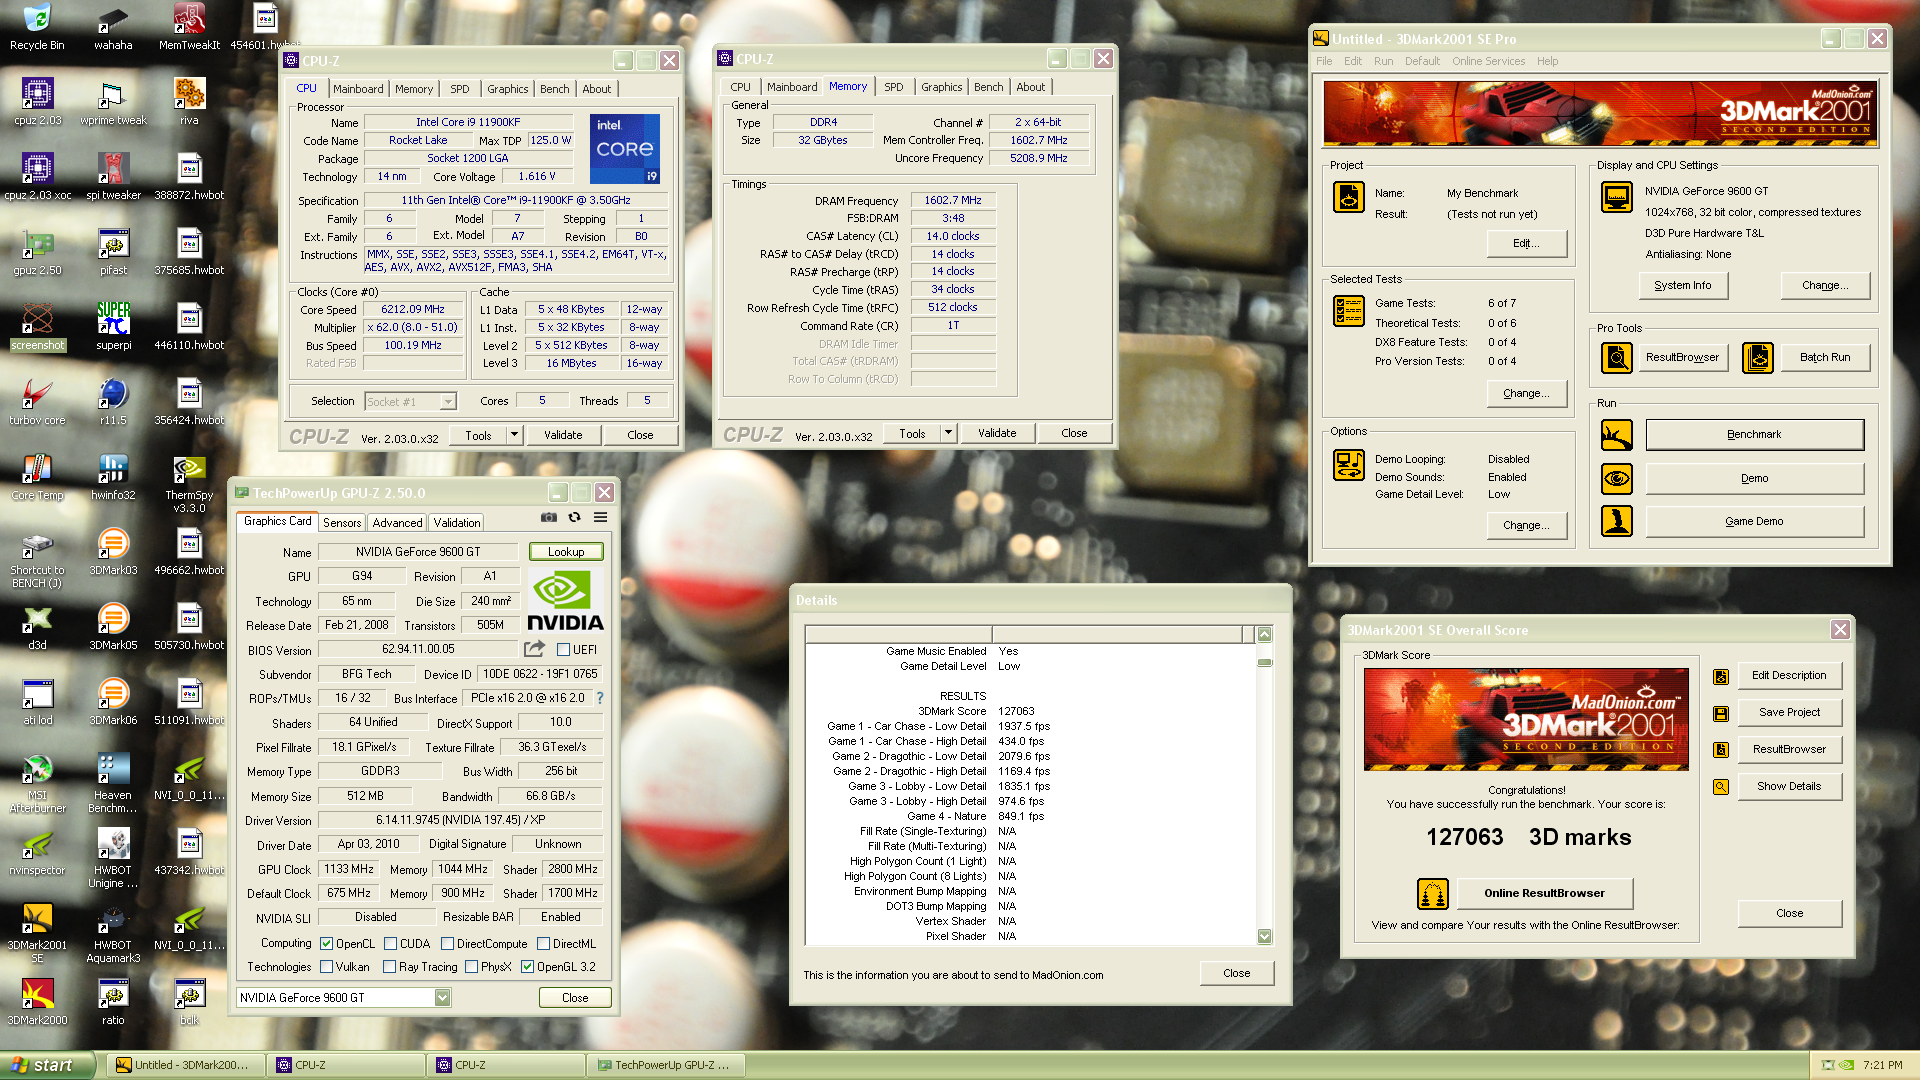This screenshot has height=1080, width=1920.
Task: Launch Core Temp from the desktop
Action: [37, 477]
